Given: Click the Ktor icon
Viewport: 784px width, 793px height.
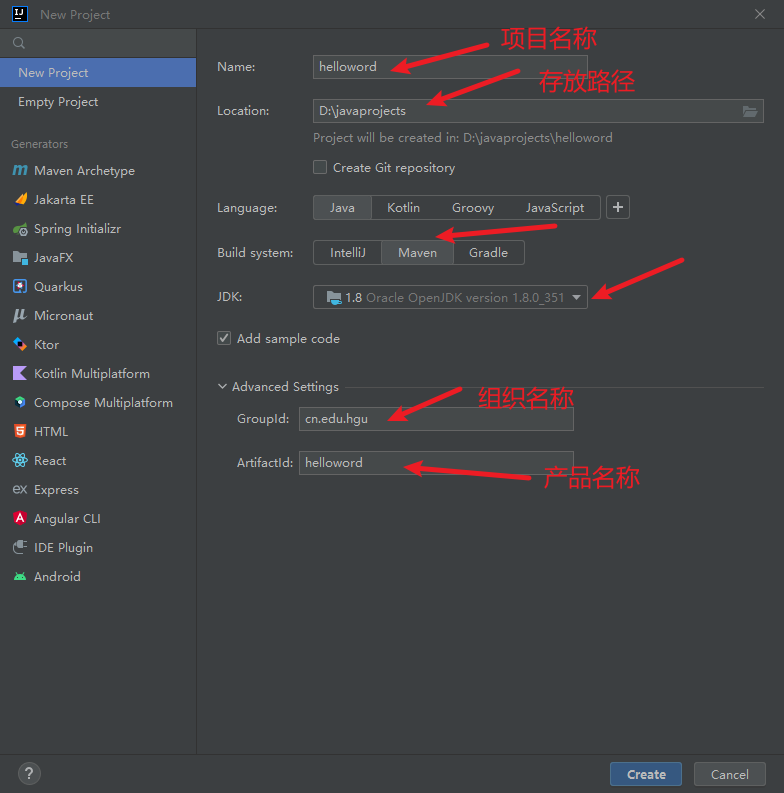Looking at the screenshot, I should tap(20, 344).
